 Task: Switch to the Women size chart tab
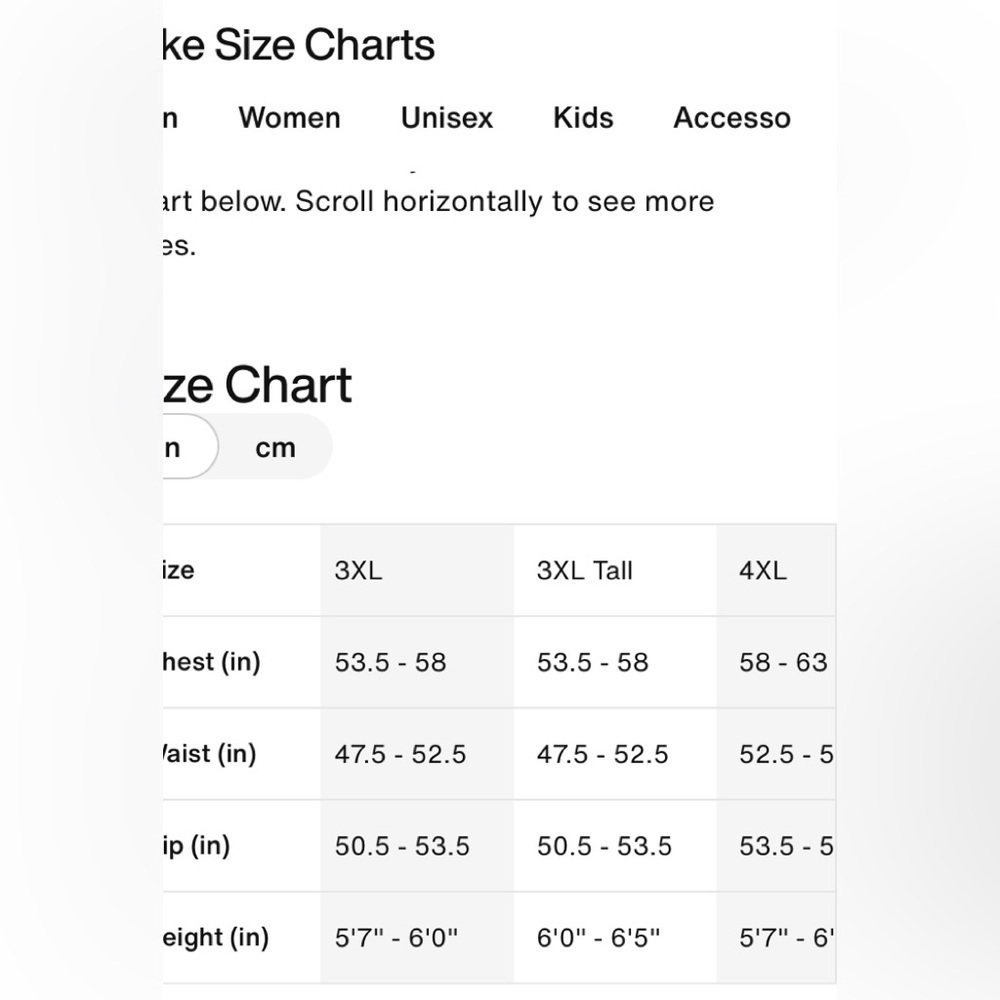point(290,118)
